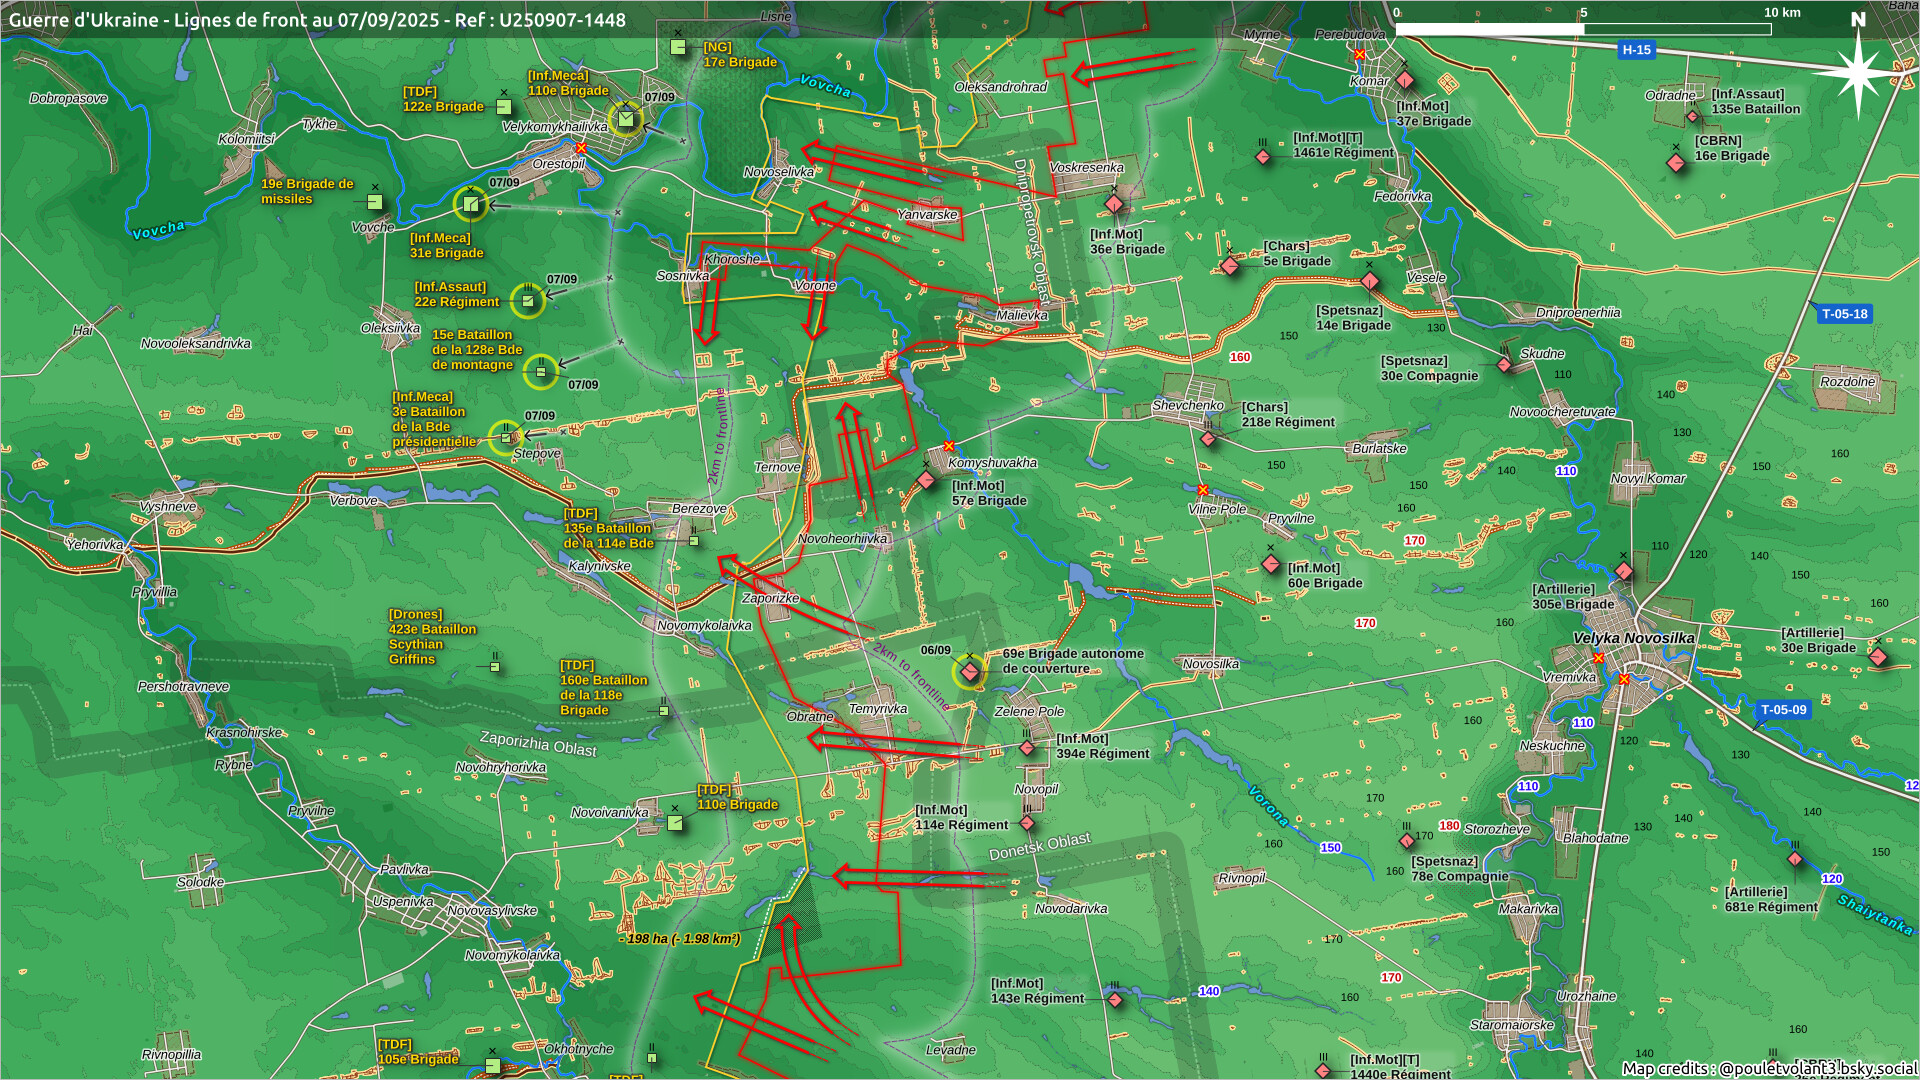Click the -198 ha area change label
Viewport: 1920px width, 1080px height.
click(680, 939)
